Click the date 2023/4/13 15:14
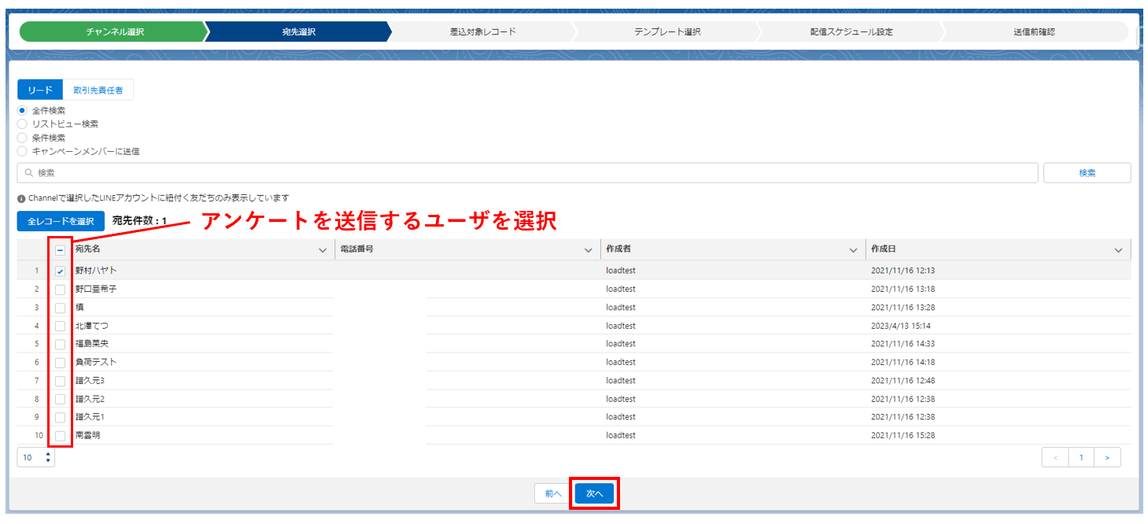Image resolution: width=1148 pixels, height=524 pixels. pyautogui.click(x=901, y=326)
